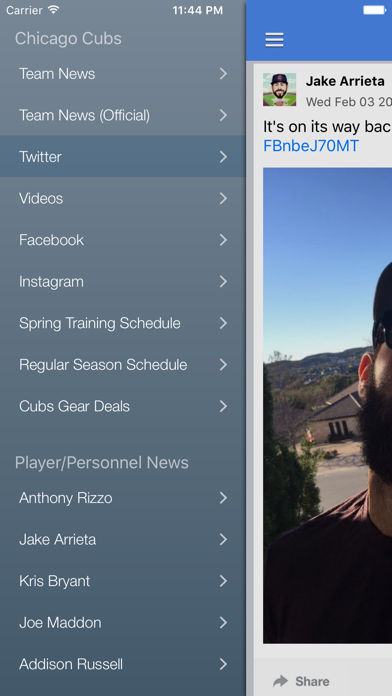This screenshot has width=392, height=696.
Task: Select Addison Russell in the list
Action: [x=123, y=664]
